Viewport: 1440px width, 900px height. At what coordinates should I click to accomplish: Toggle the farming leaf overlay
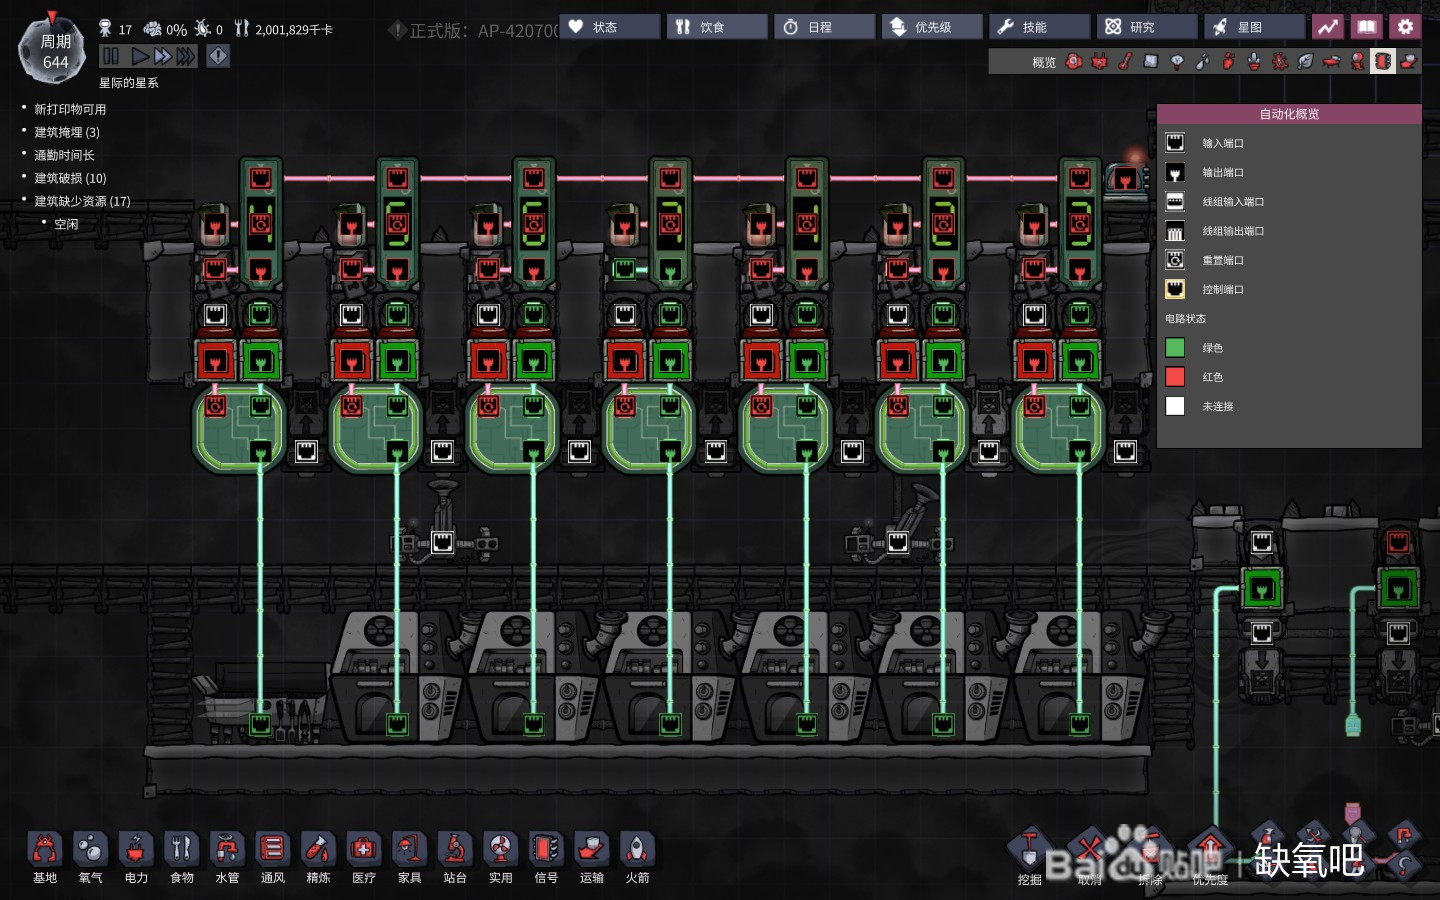tap(1305, 62)
